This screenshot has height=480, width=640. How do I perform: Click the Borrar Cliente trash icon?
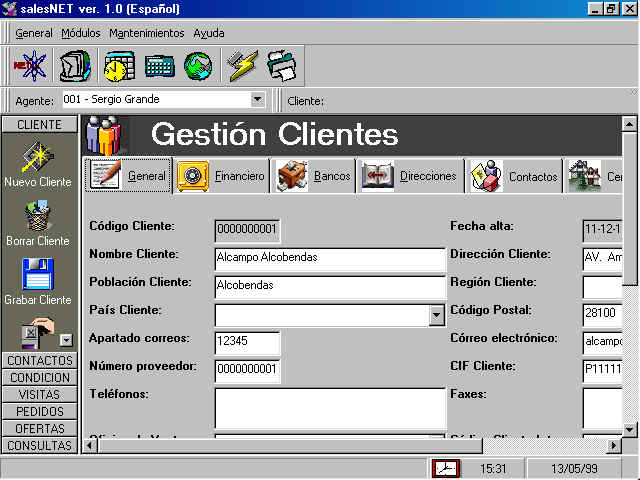pos(38,216)
